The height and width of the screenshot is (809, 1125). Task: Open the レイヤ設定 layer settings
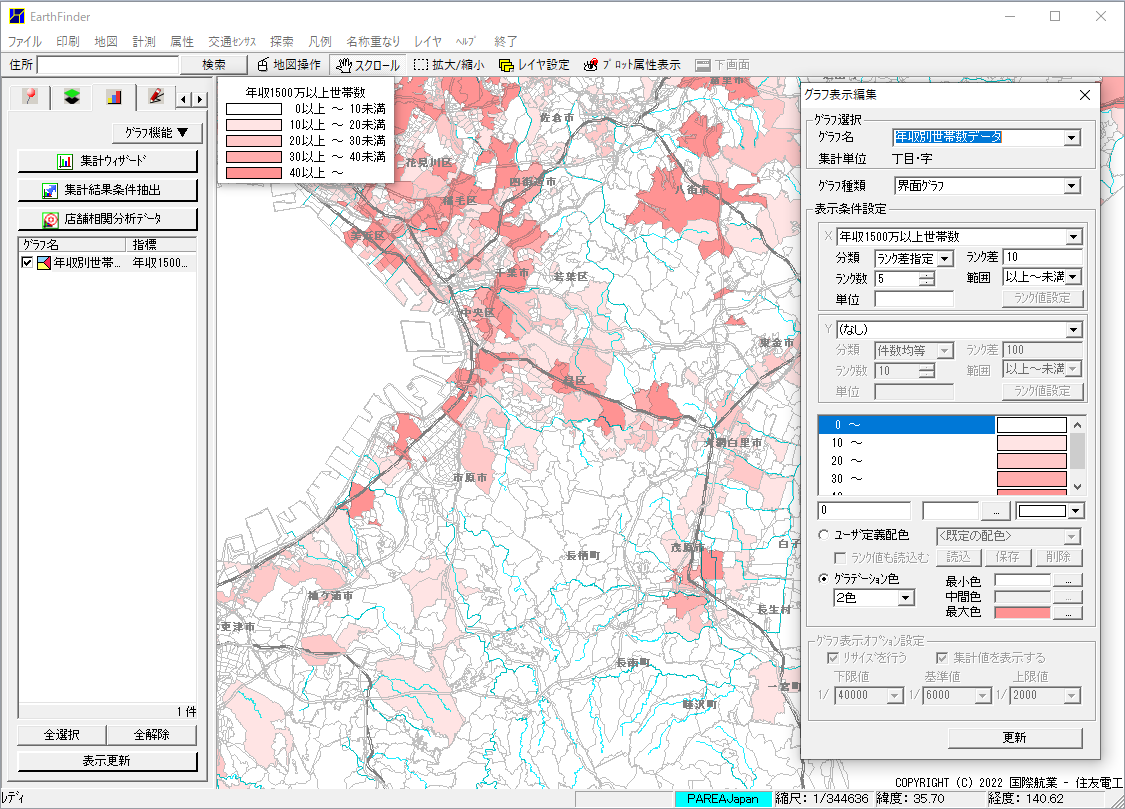coord(534,65)
